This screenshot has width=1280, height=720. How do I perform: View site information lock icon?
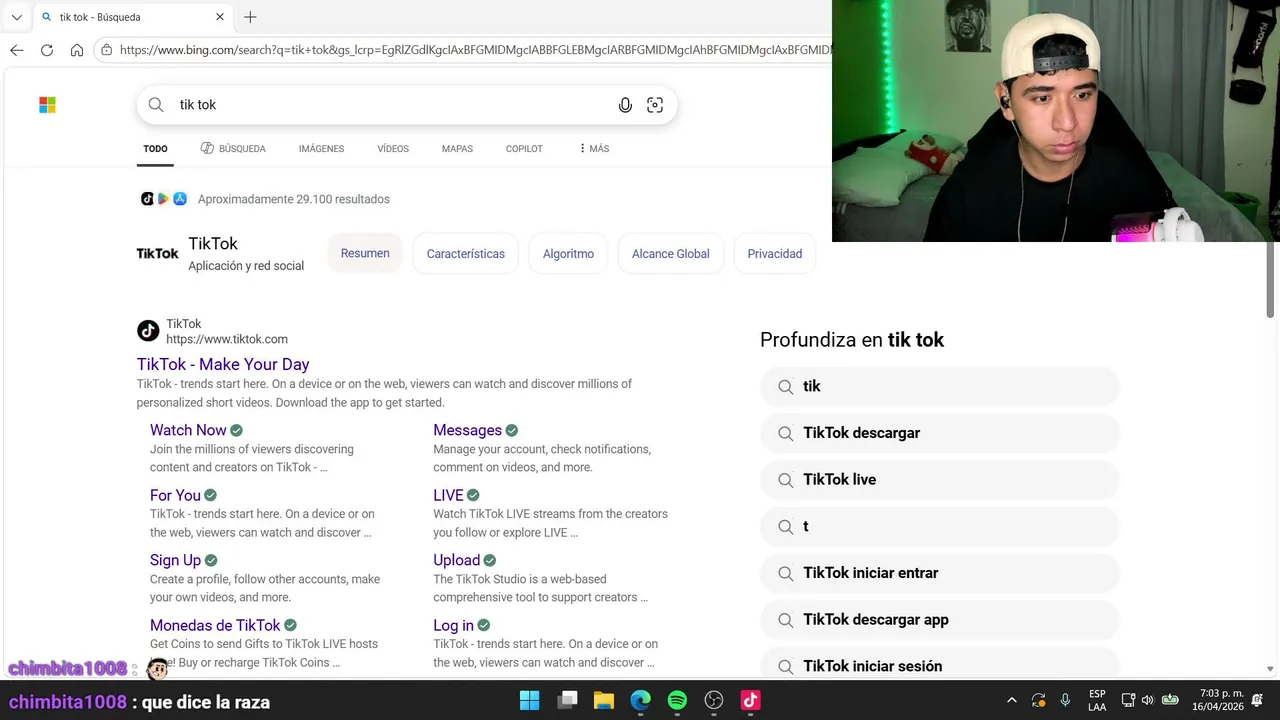107,50
